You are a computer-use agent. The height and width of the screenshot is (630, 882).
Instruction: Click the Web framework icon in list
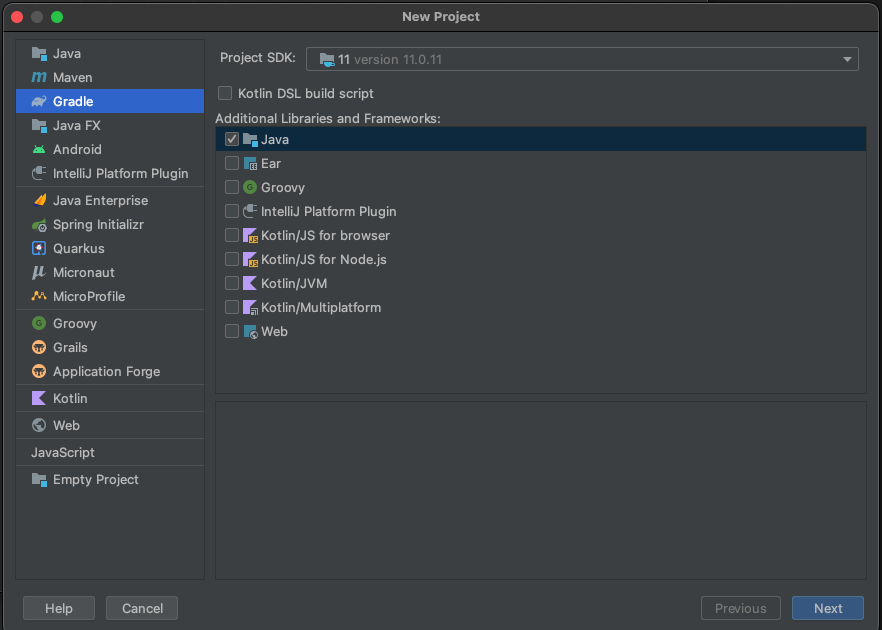click(250, 331)
